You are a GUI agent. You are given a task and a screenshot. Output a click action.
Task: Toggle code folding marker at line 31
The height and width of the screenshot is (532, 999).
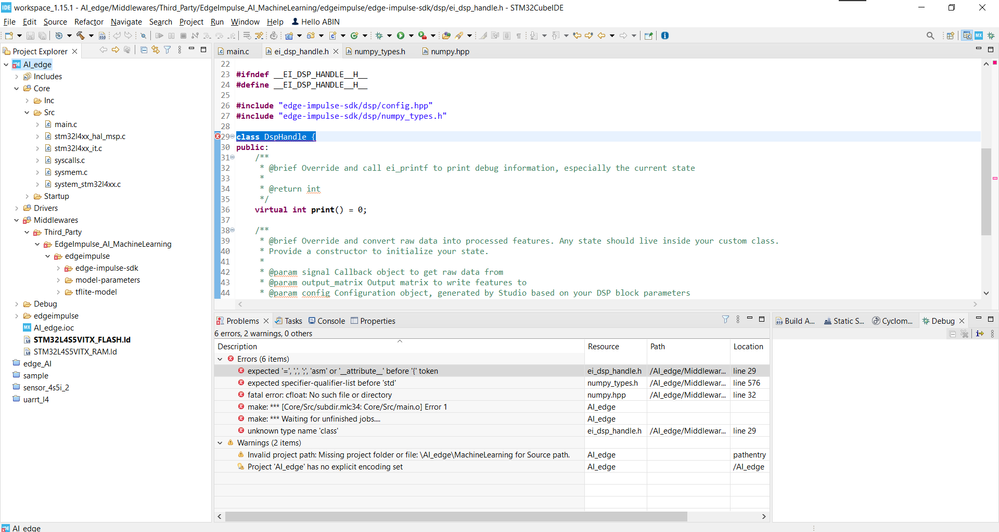pos(233,157)
